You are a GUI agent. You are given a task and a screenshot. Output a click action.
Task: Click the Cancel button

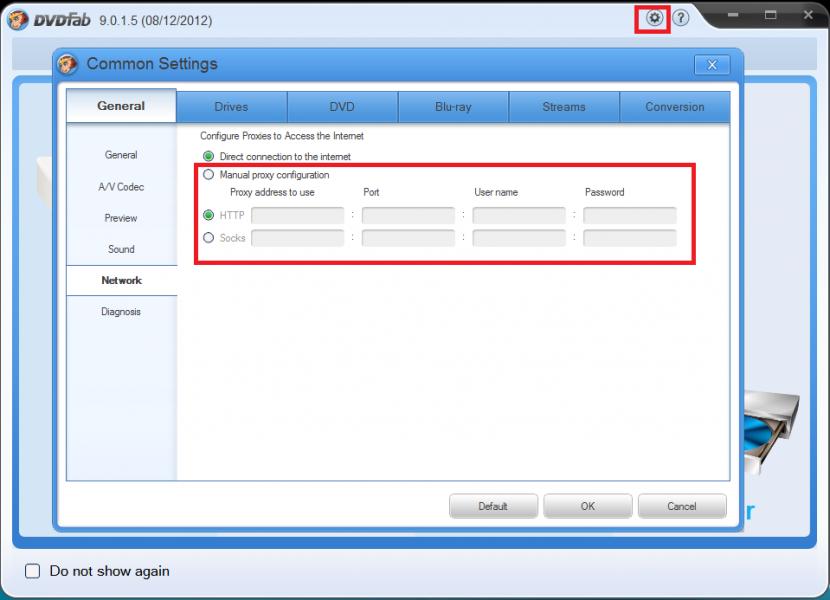click(682, 506)
